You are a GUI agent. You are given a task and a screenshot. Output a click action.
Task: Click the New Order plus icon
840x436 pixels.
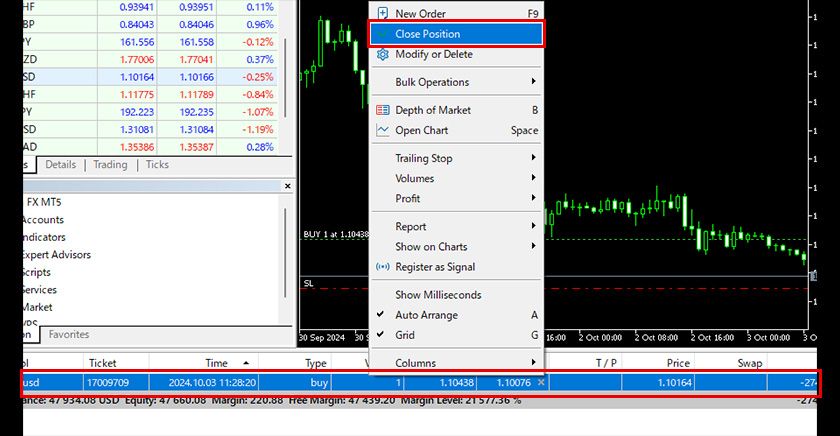[382, 14]
